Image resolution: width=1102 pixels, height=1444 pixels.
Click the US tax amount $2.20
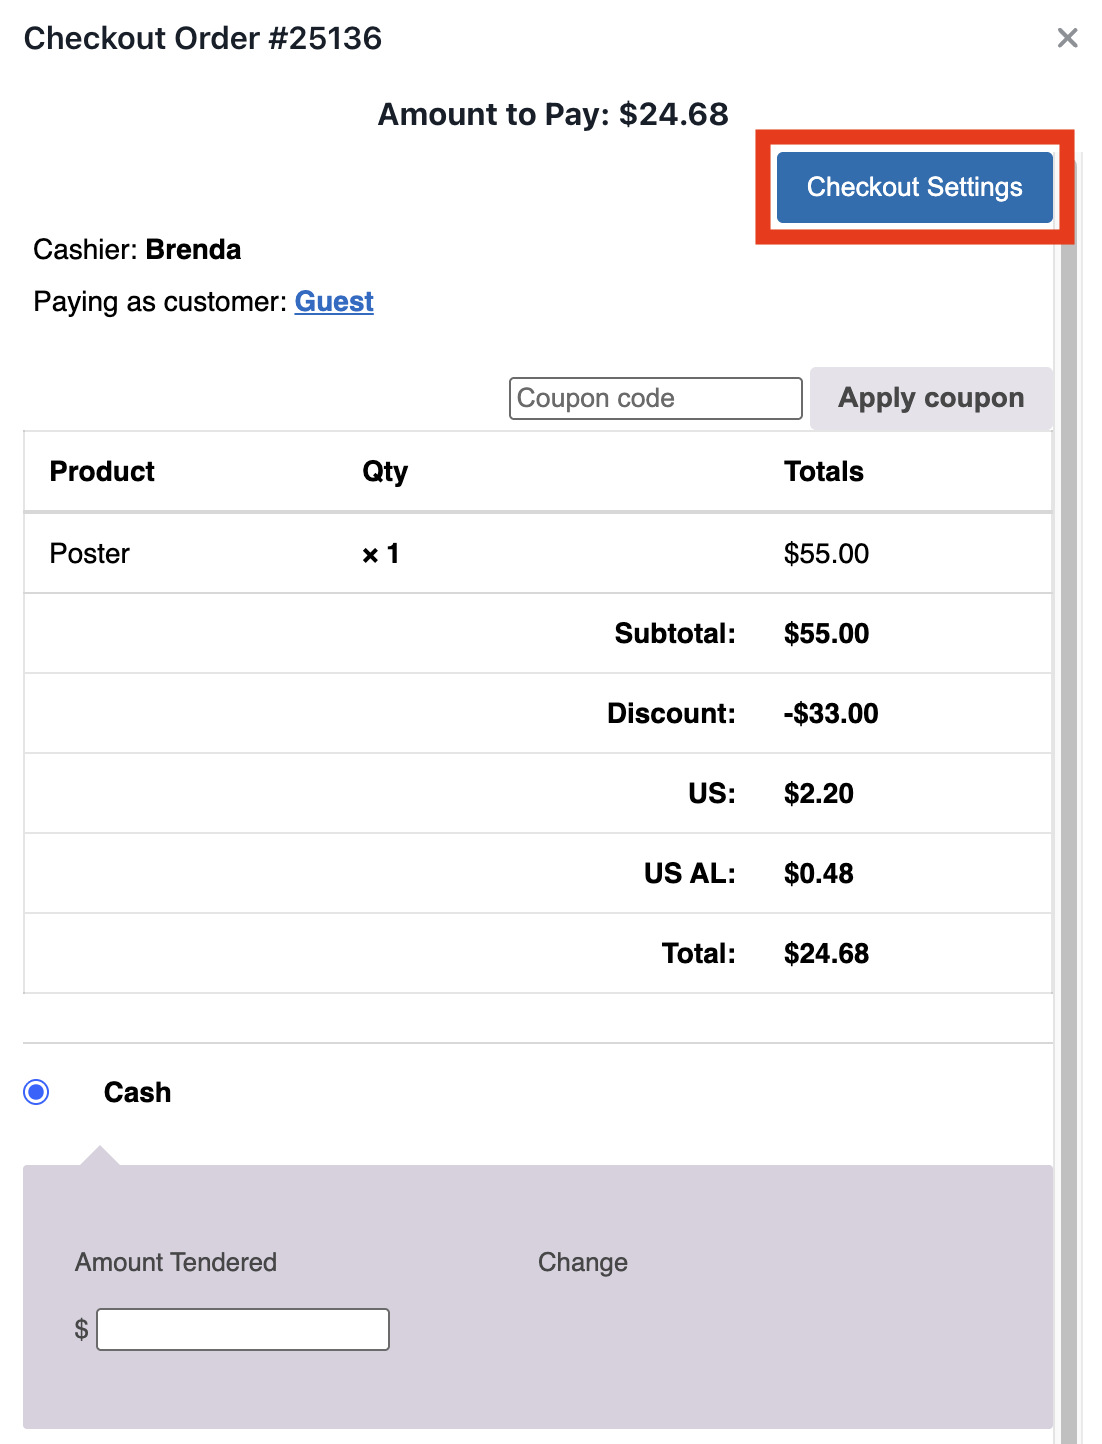pyautogui.click(x=818, y=794)
